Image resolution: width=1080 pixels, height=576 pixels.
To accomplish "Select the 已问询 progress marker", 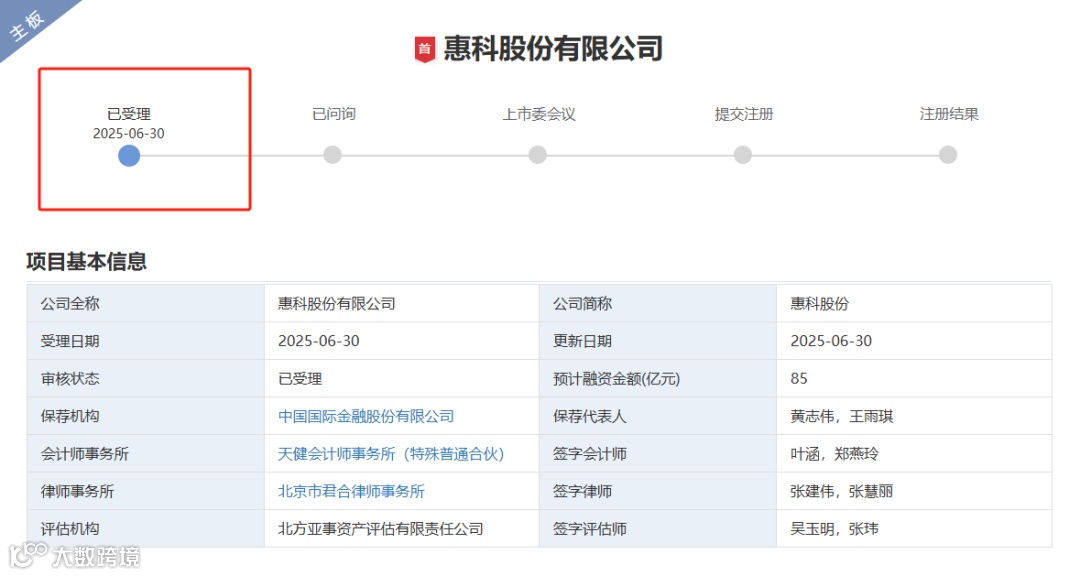I will pos(333,155).
